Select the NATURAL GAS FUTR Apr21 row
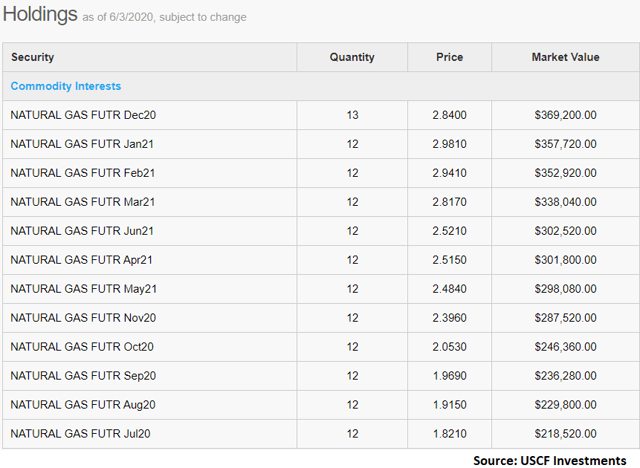The image size is (640, 468). click(x=321, y=260)
